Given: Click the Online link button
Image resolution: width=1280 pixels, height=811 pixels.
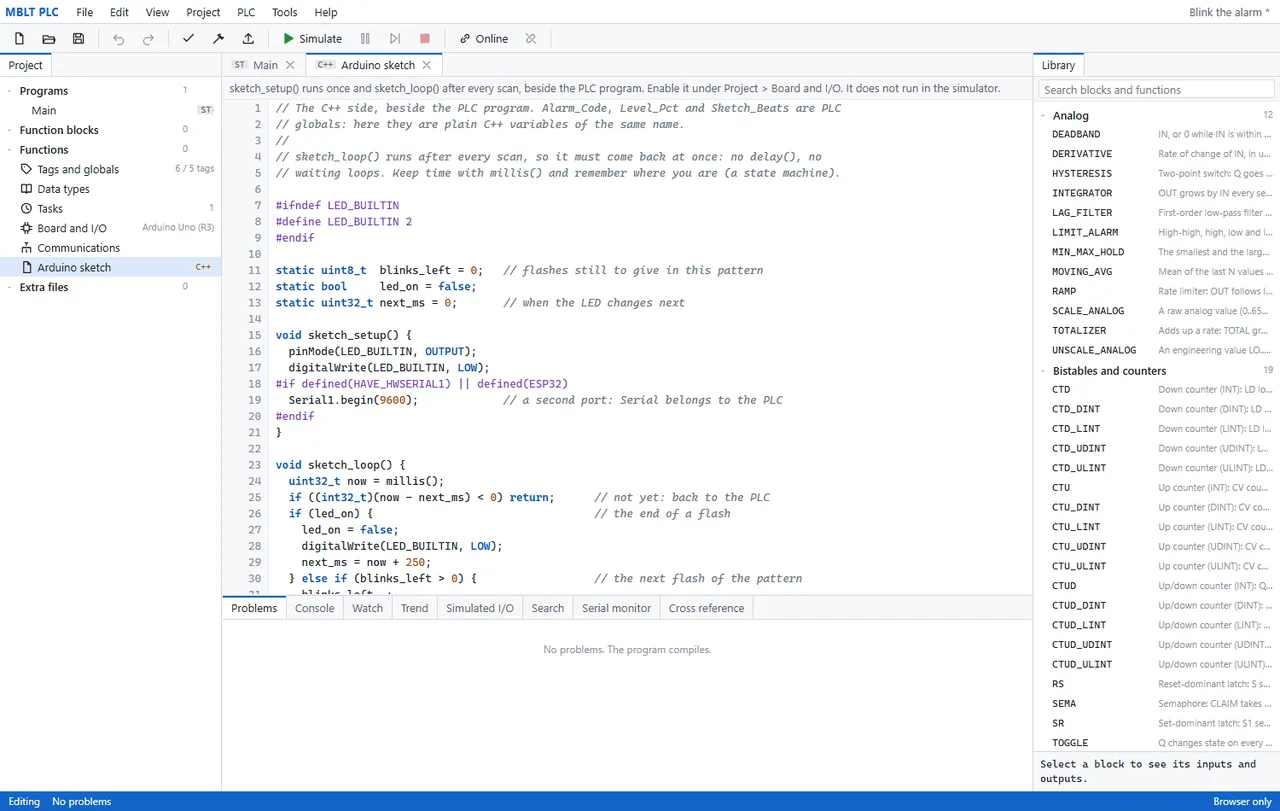Looking at the screenshot, I should [484, 39].
